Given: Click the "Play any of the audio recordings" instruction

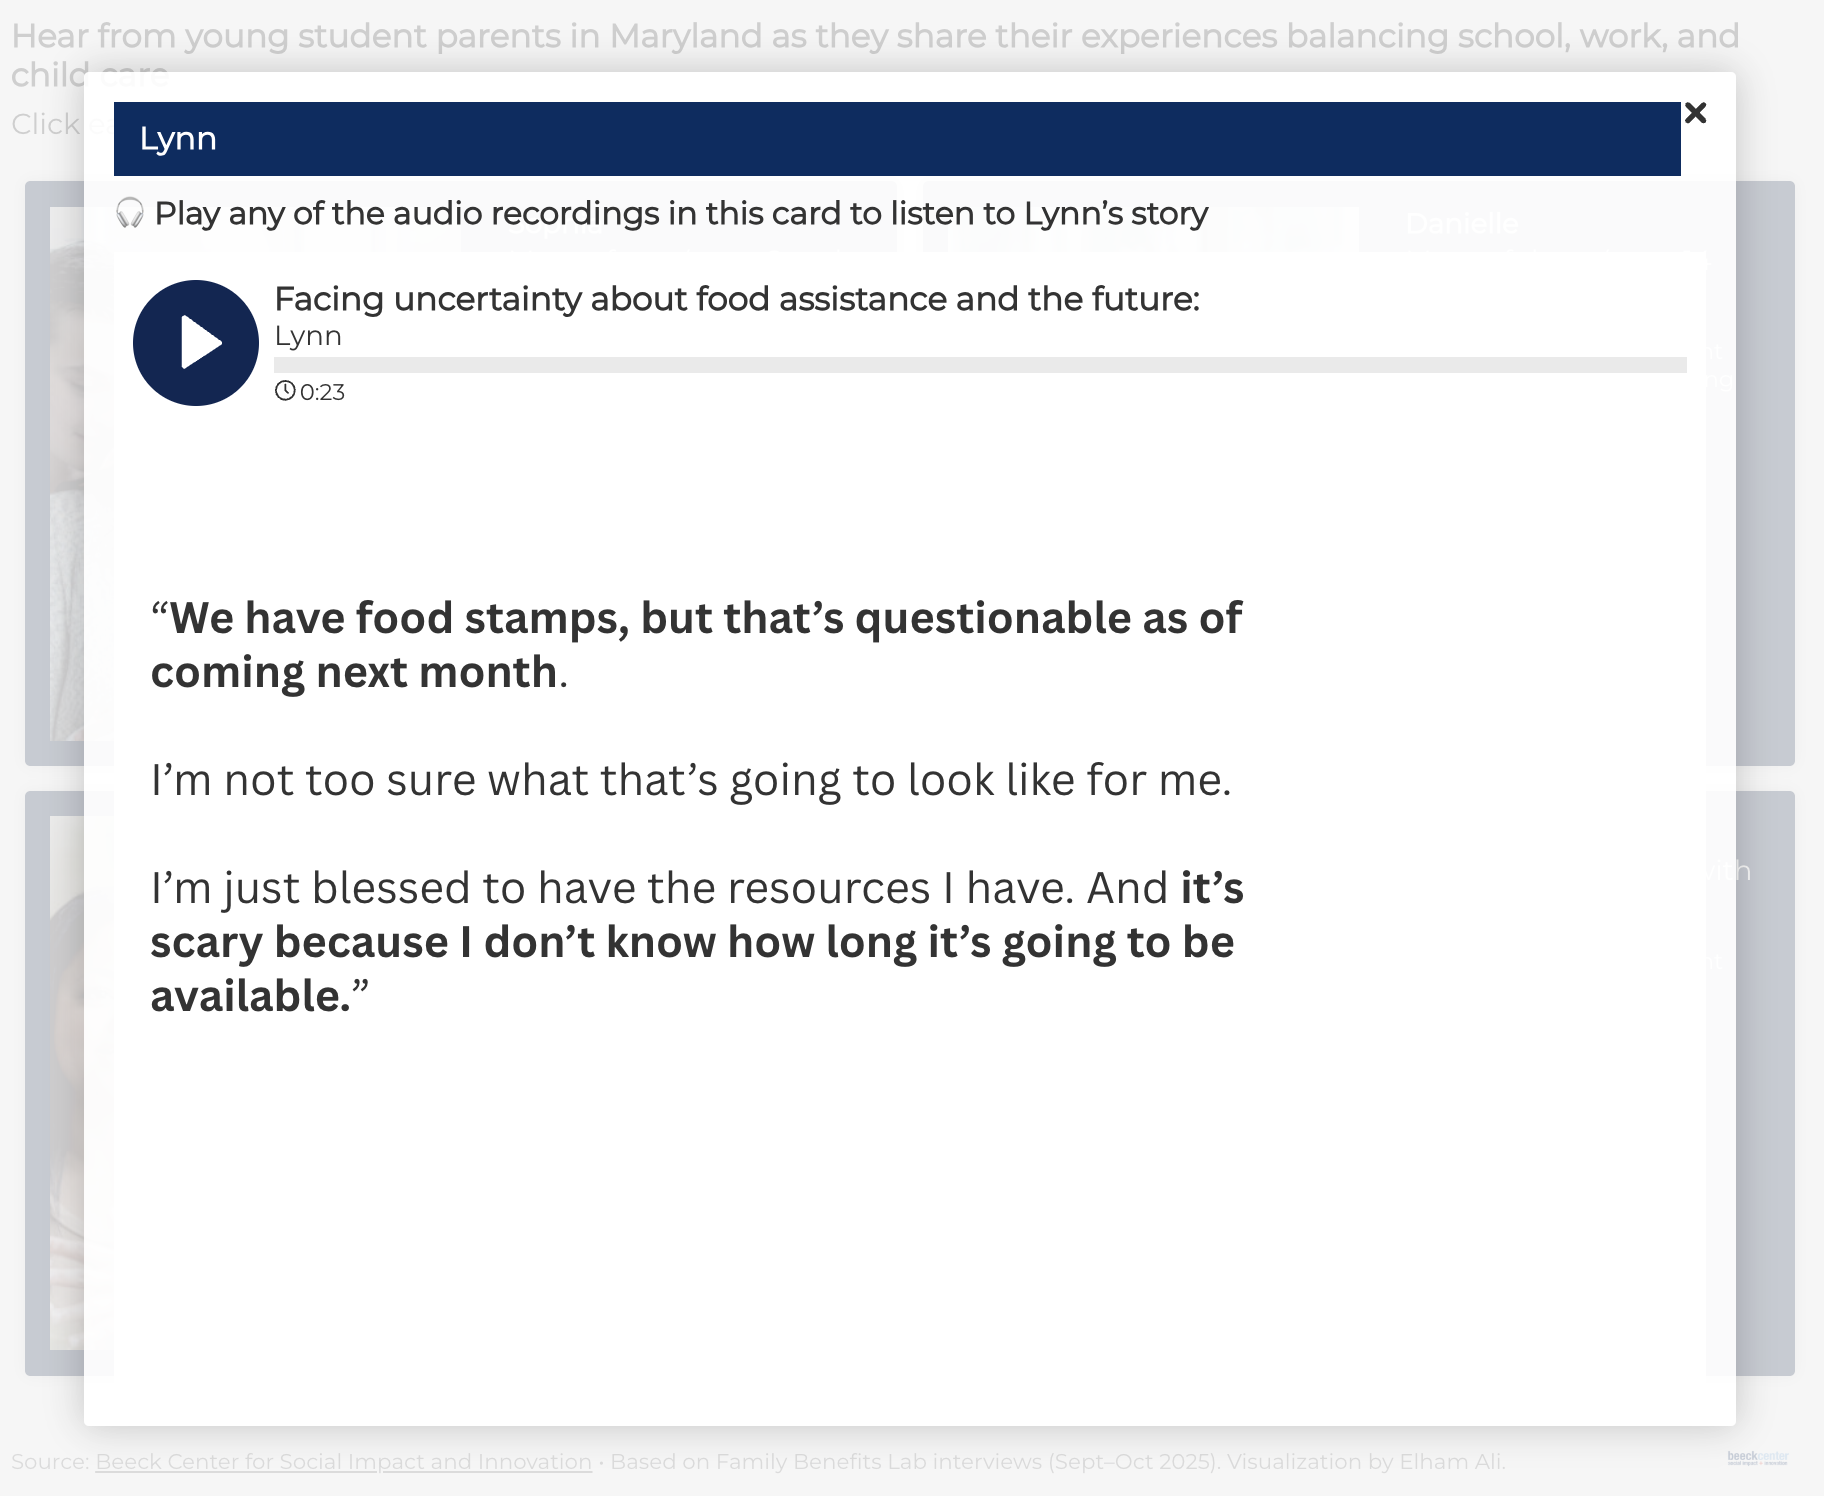Looking at the screenshot, I should [681, 213].
